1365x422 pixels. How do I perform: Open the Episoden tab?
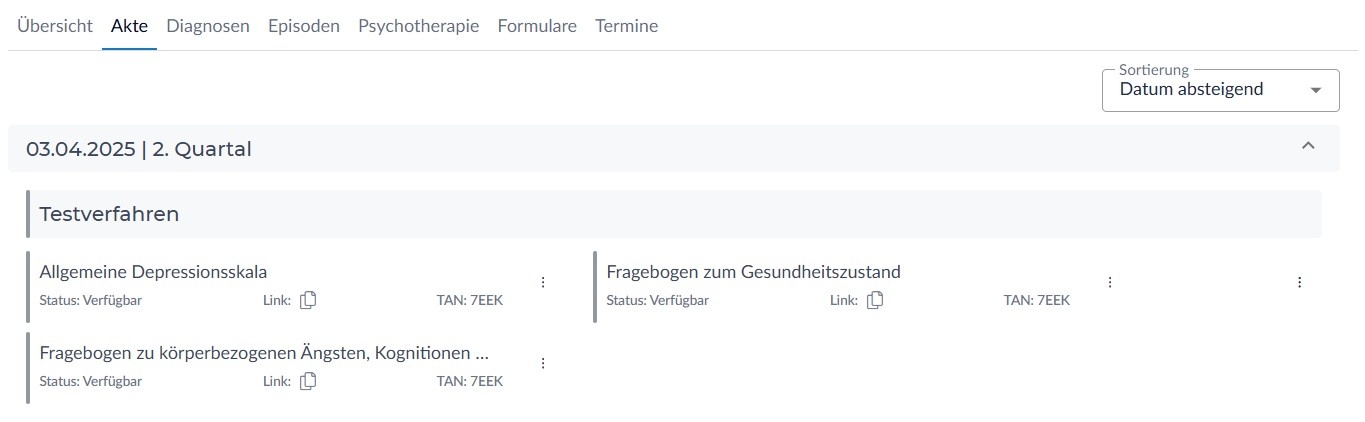pyautogui.click(x=303, y=26)
